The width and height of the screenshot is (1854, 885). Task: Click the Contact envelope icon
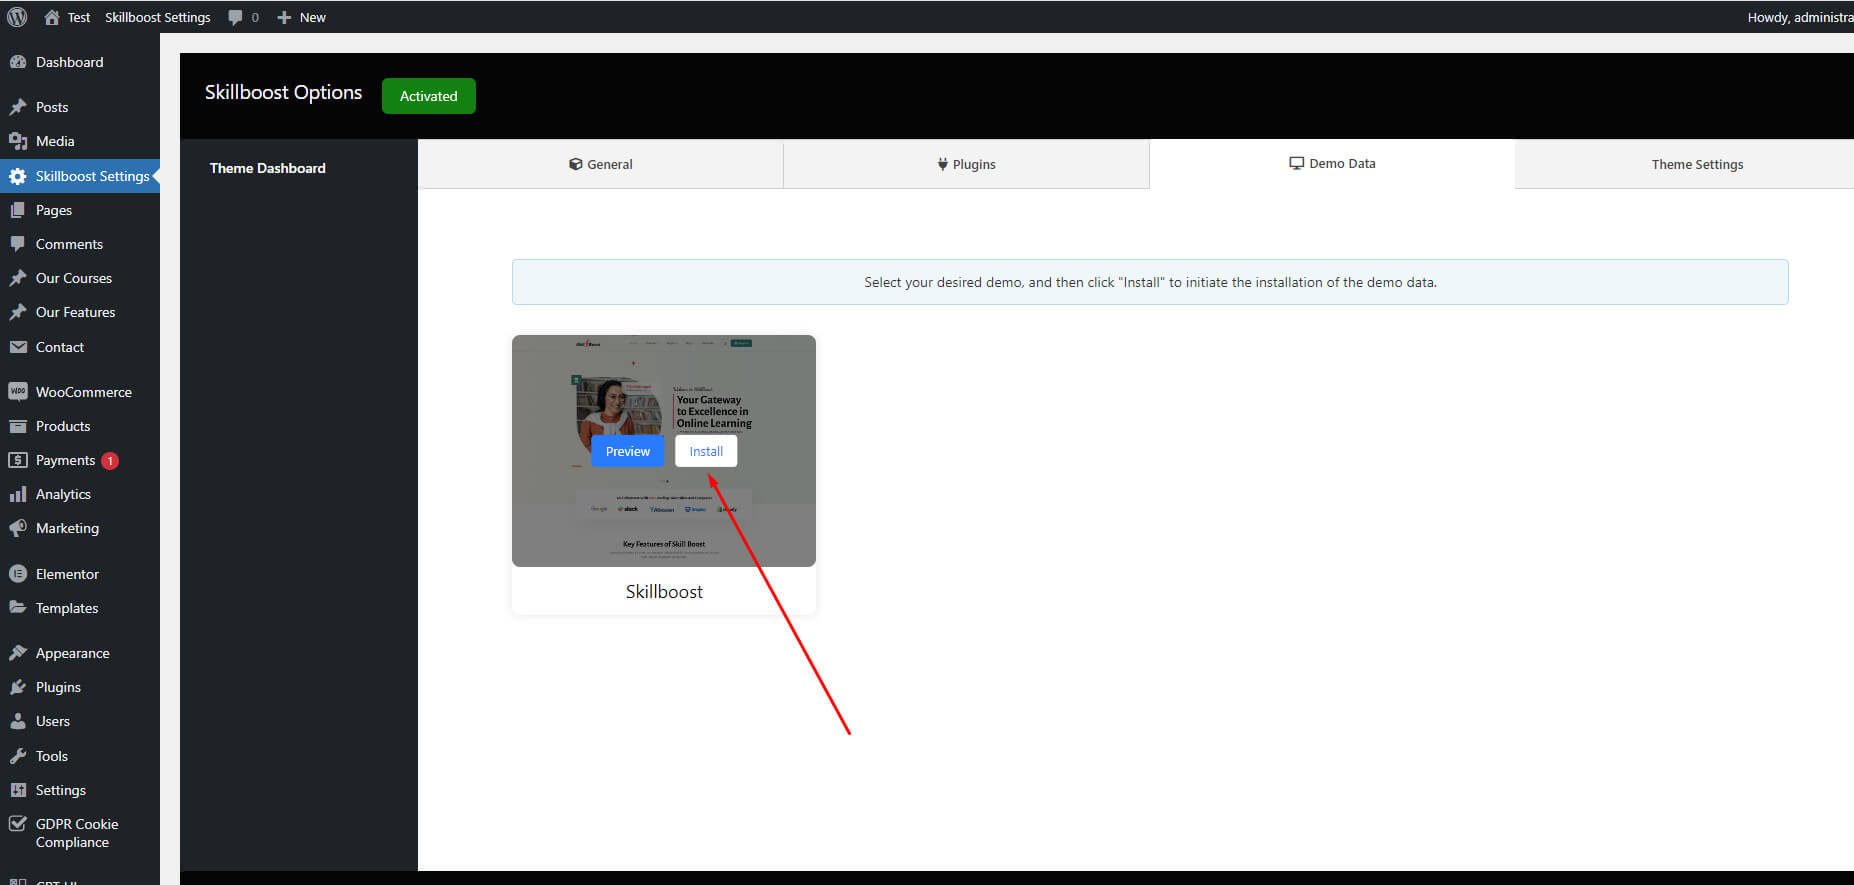point(18,347)
